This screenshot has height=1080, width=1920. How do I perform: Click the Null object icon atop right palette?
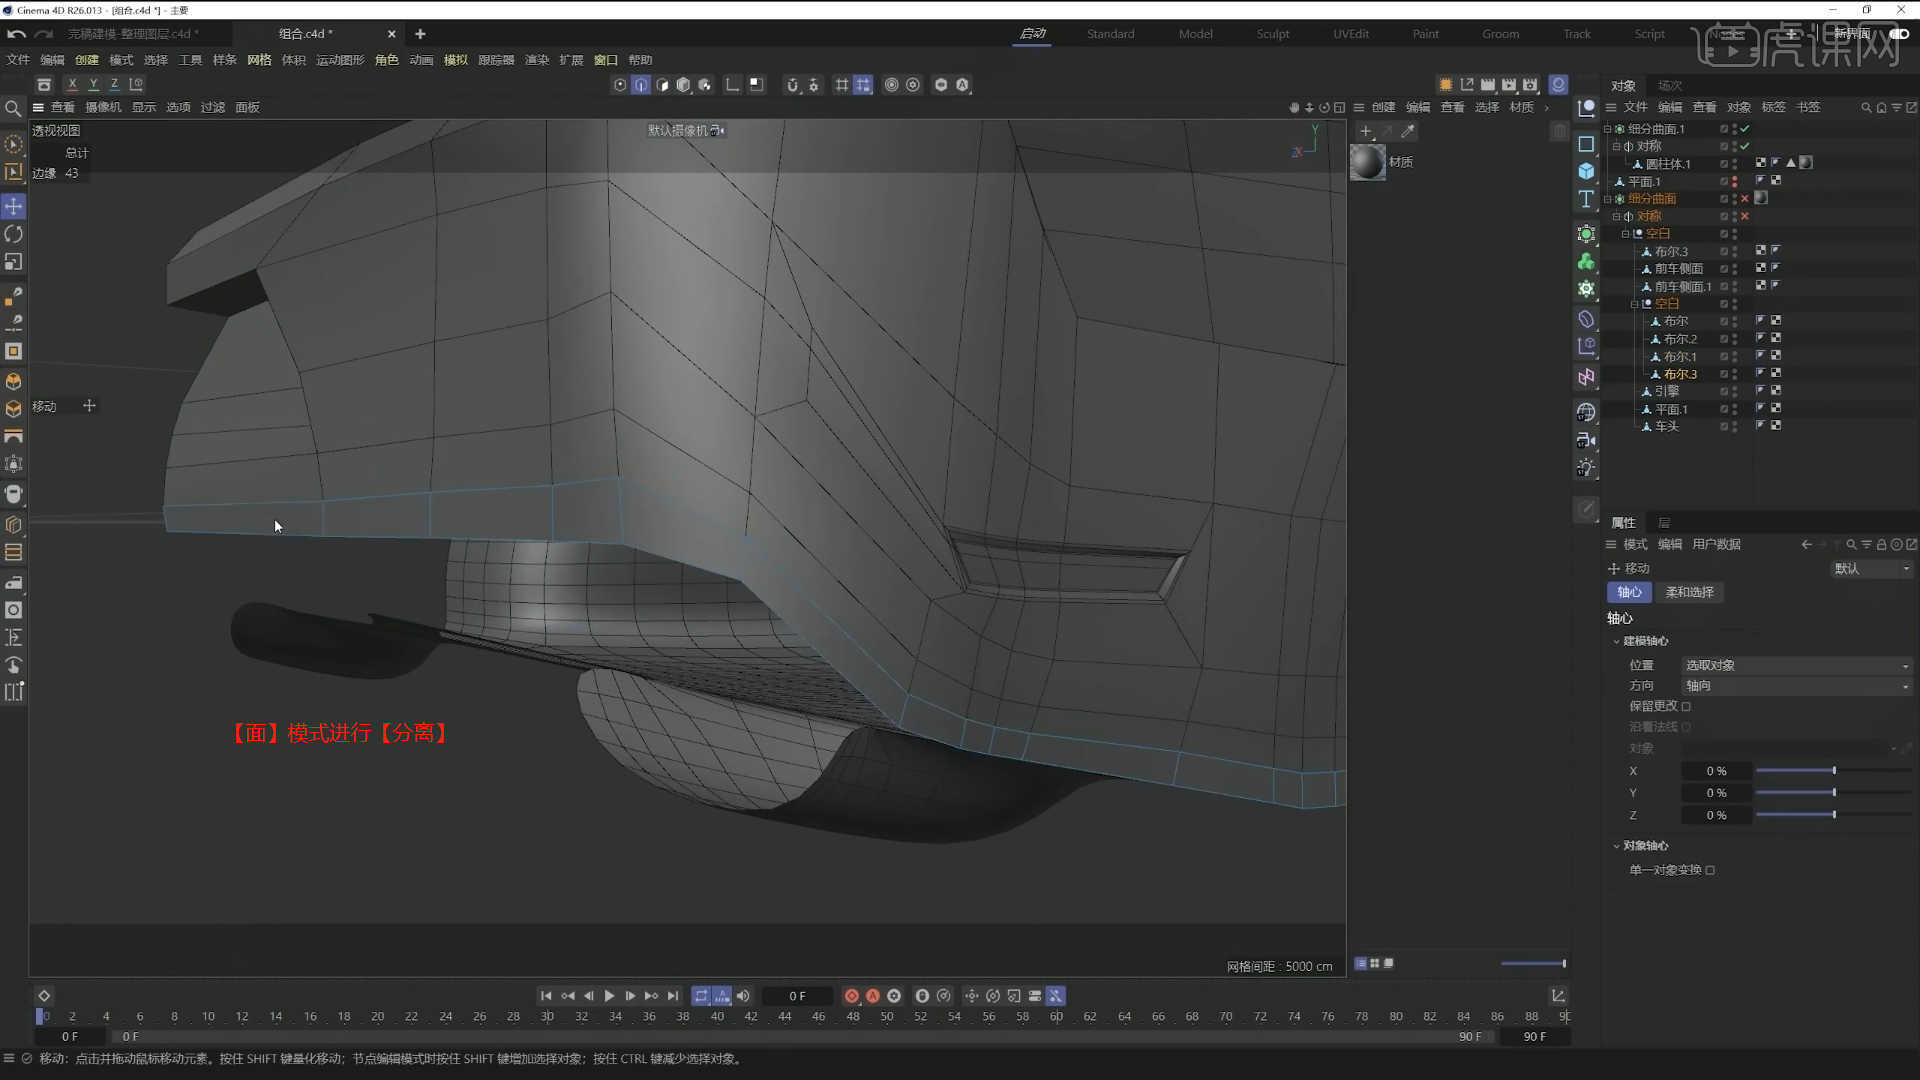point(1586,108)
